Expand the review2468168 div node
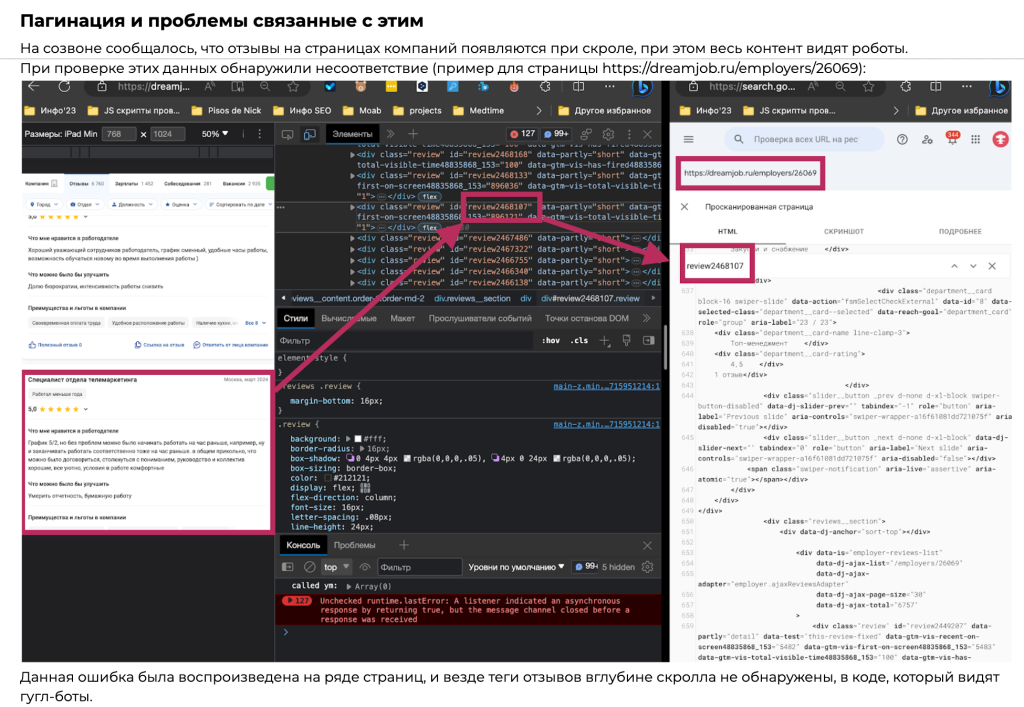1024x707 pixels. (x=353, y=155)
